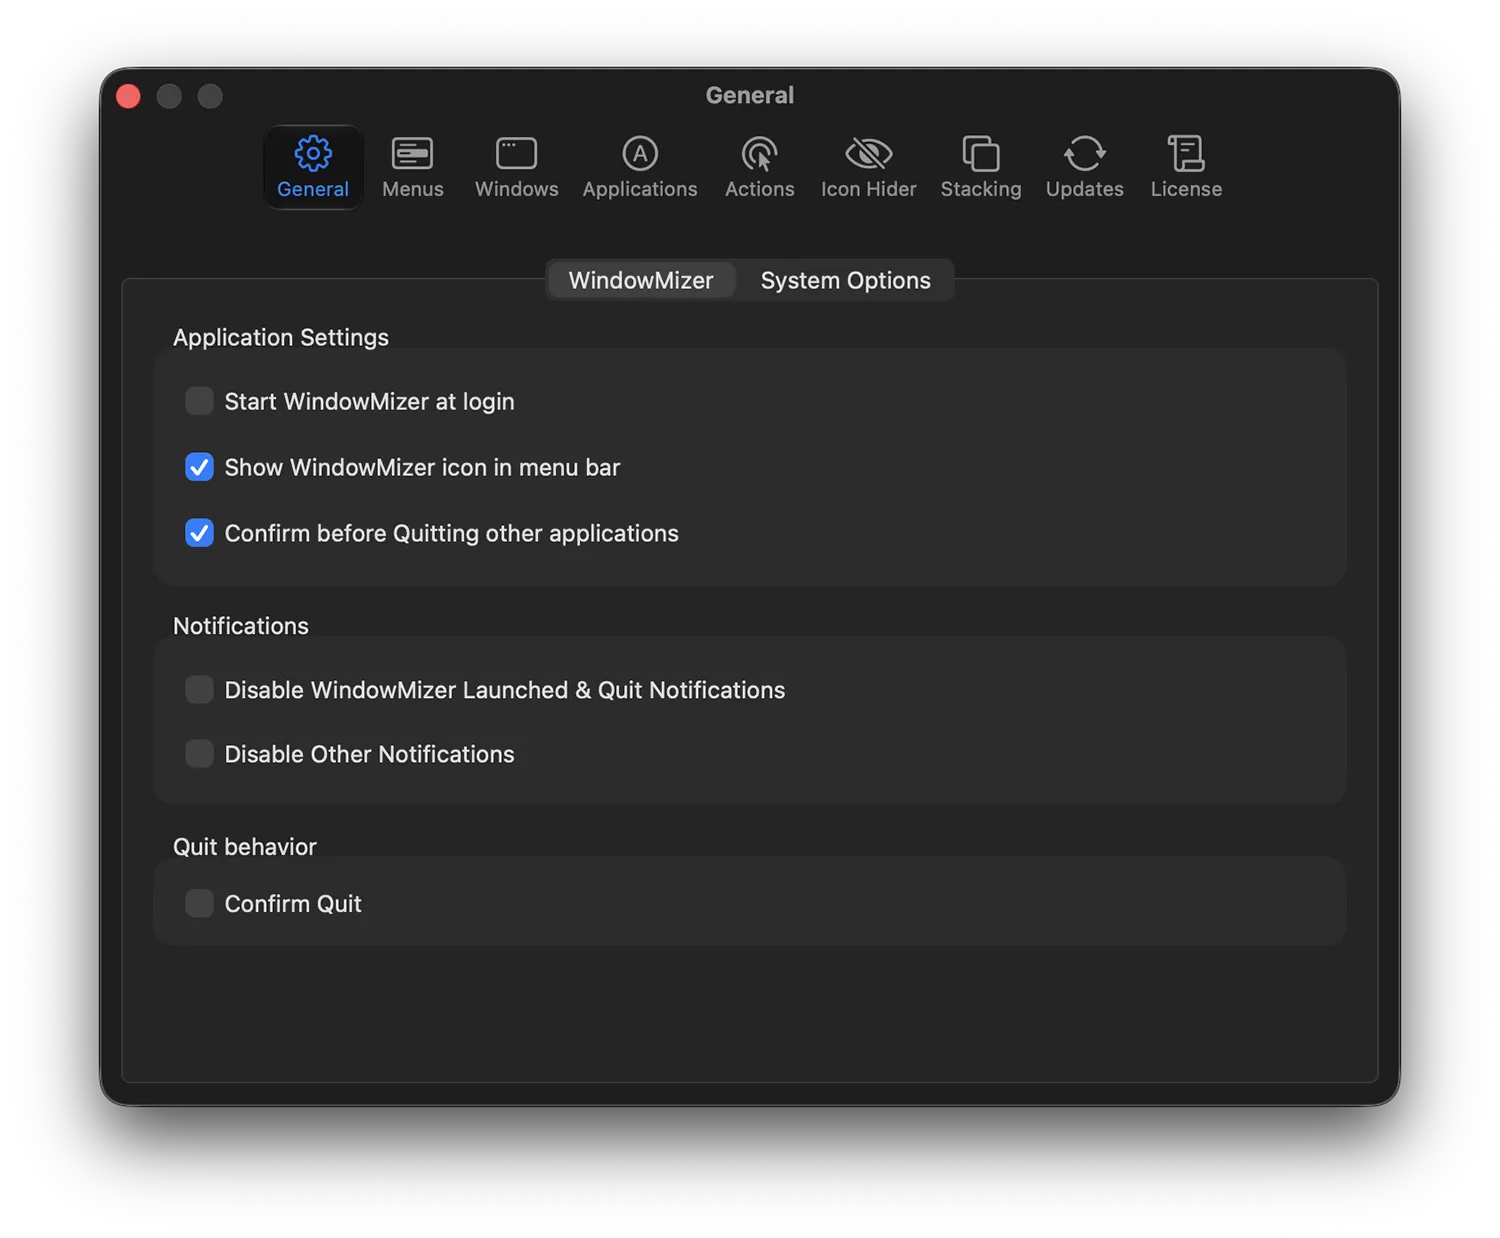
Task: Click the General window title
Action: (x=750, y=95)
